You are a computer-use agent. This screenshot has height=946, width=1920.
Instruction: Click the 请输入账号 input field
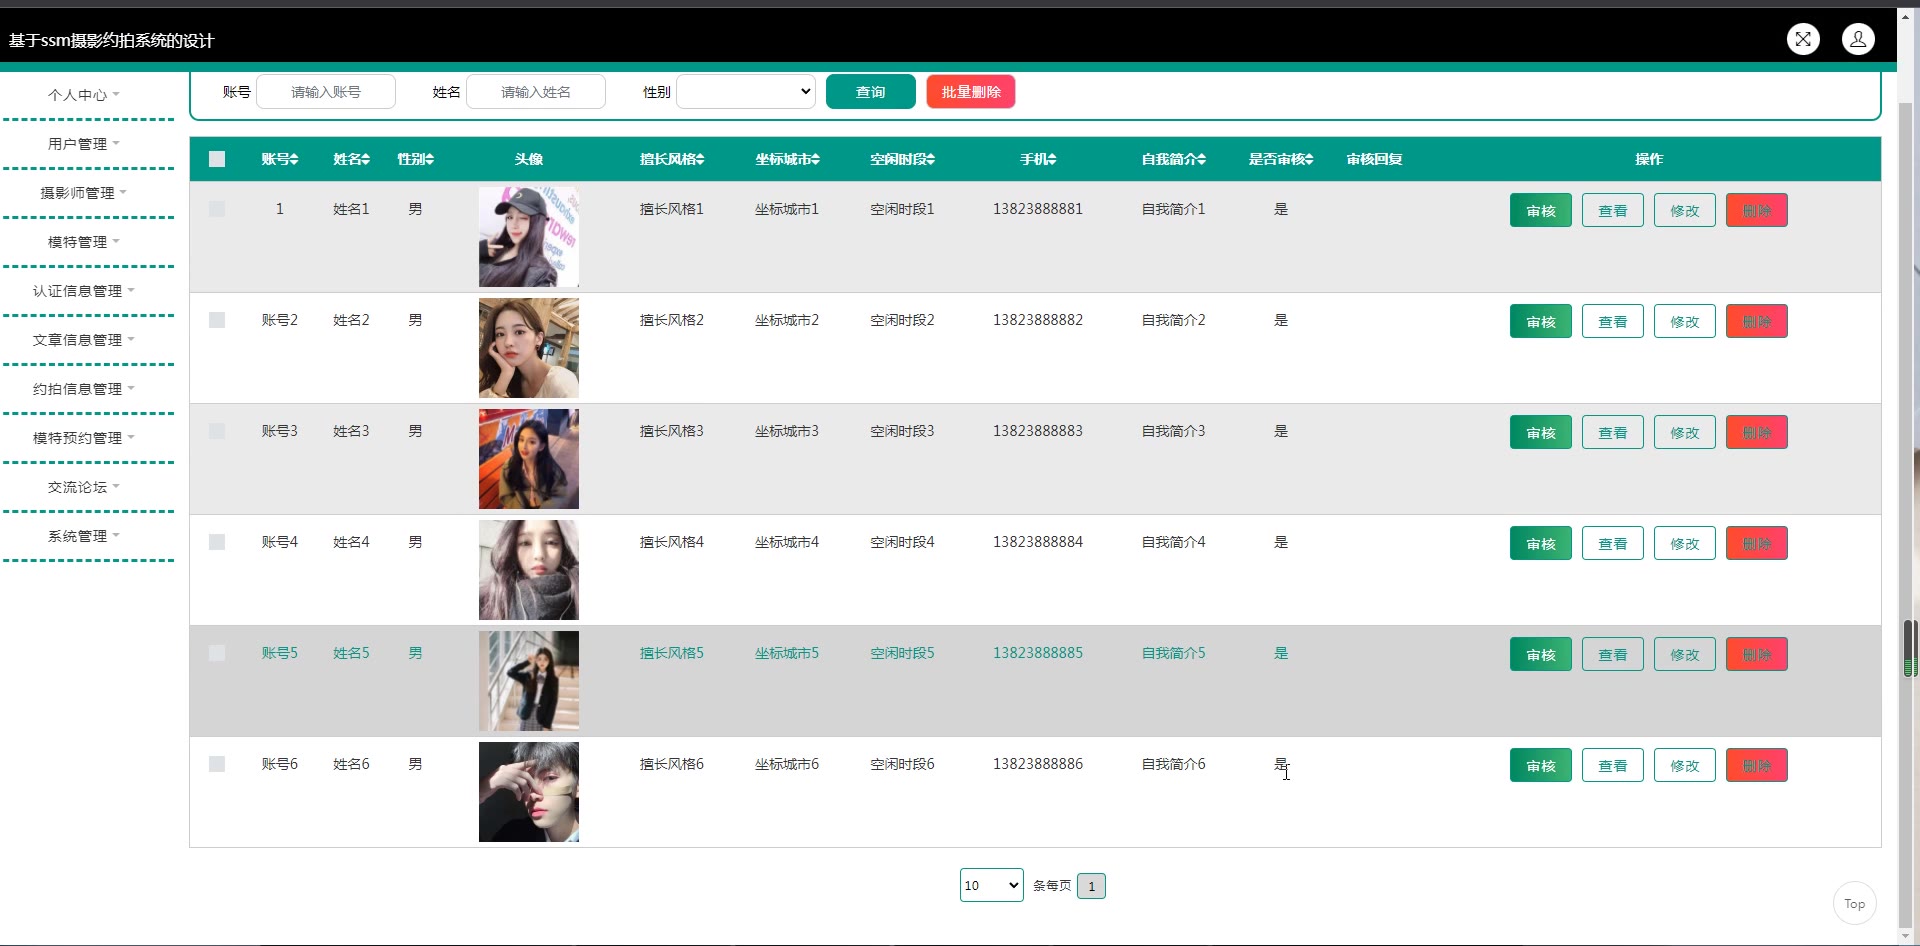point(326,92)
